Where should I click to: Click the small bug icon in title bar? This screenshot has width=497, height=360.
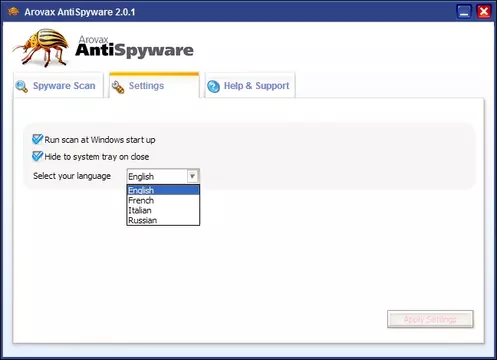[x=14, y=12]
